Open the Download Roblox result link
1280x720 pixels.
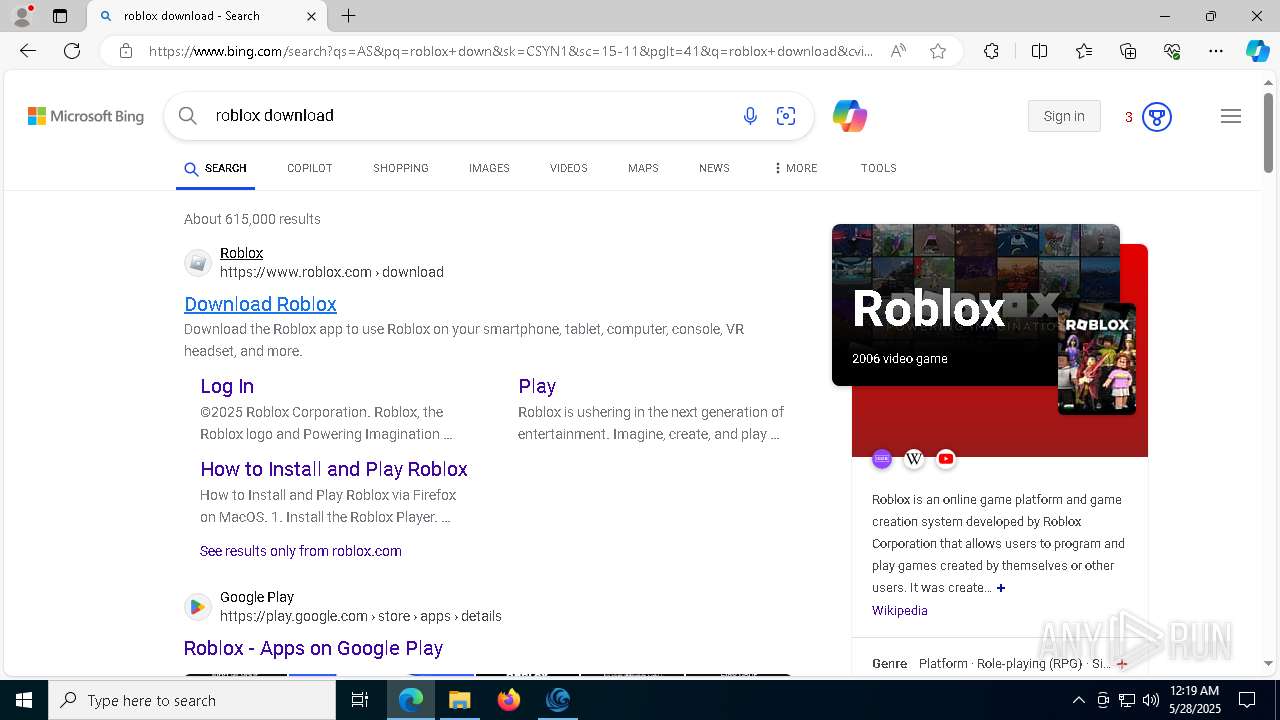pyautogui.click(x=260, y=304)
